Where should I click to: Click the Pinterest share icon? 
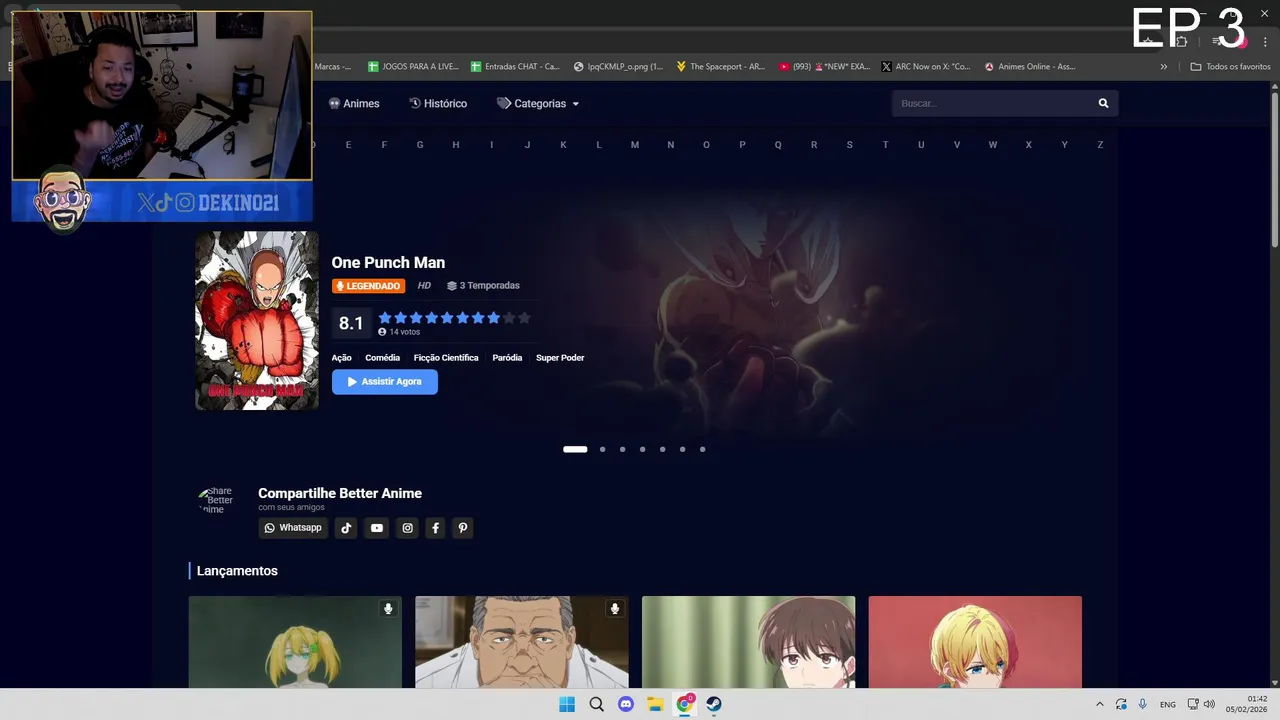462,528
